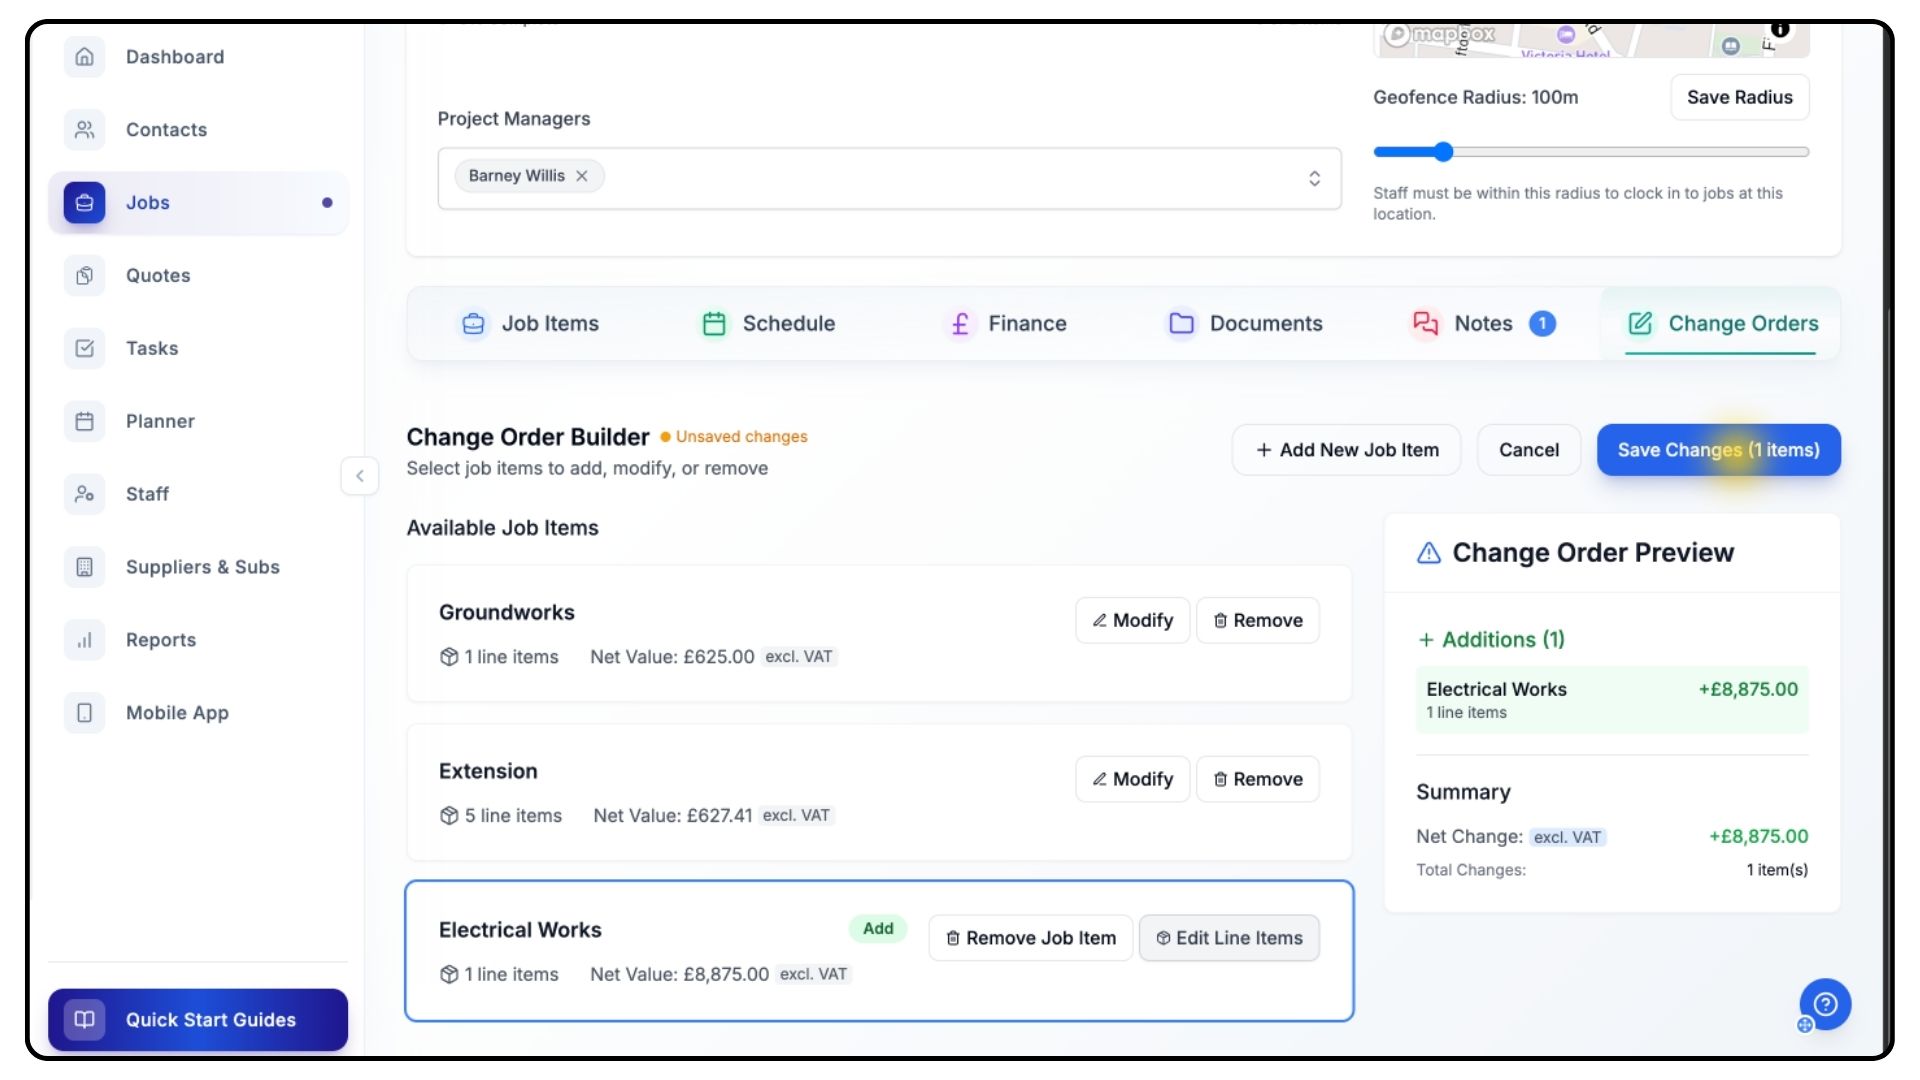
Task: Select the Electrical Works addition in preview
Action: coord(1611,700)
